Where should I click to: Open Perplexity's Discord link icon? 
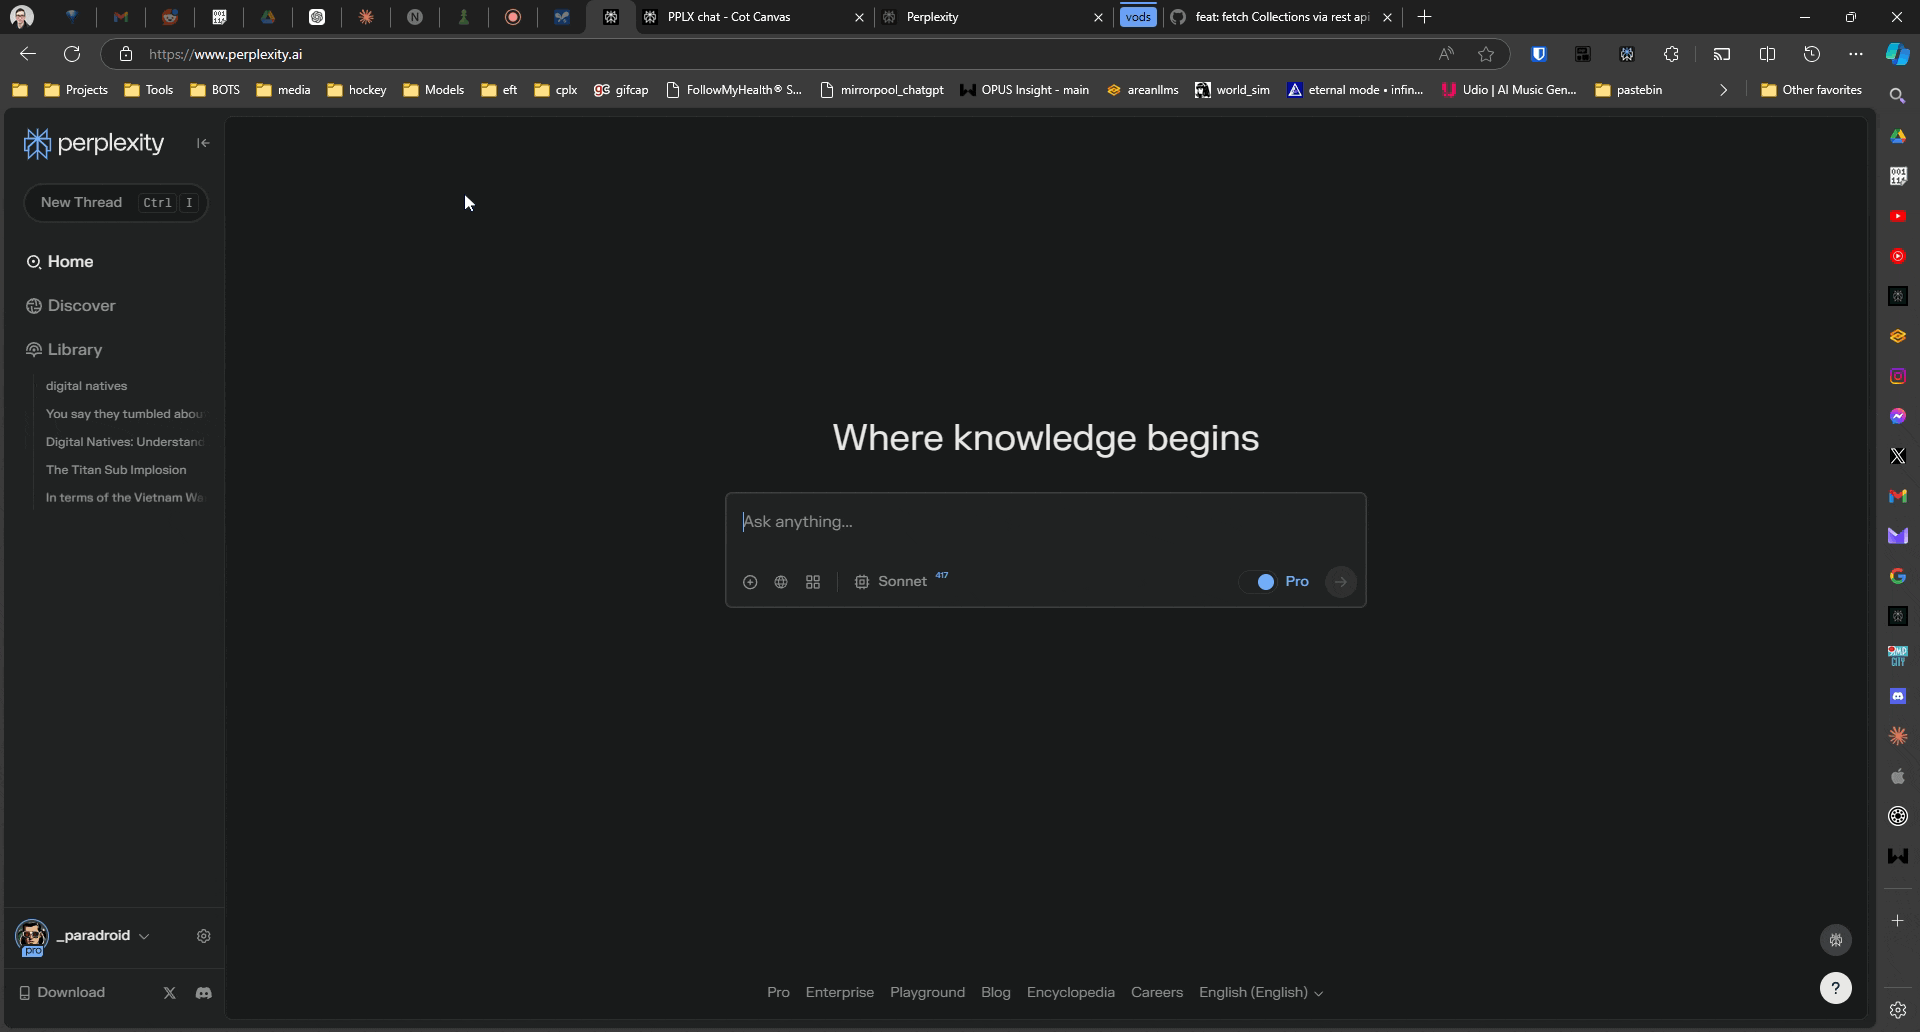(204, 993)
